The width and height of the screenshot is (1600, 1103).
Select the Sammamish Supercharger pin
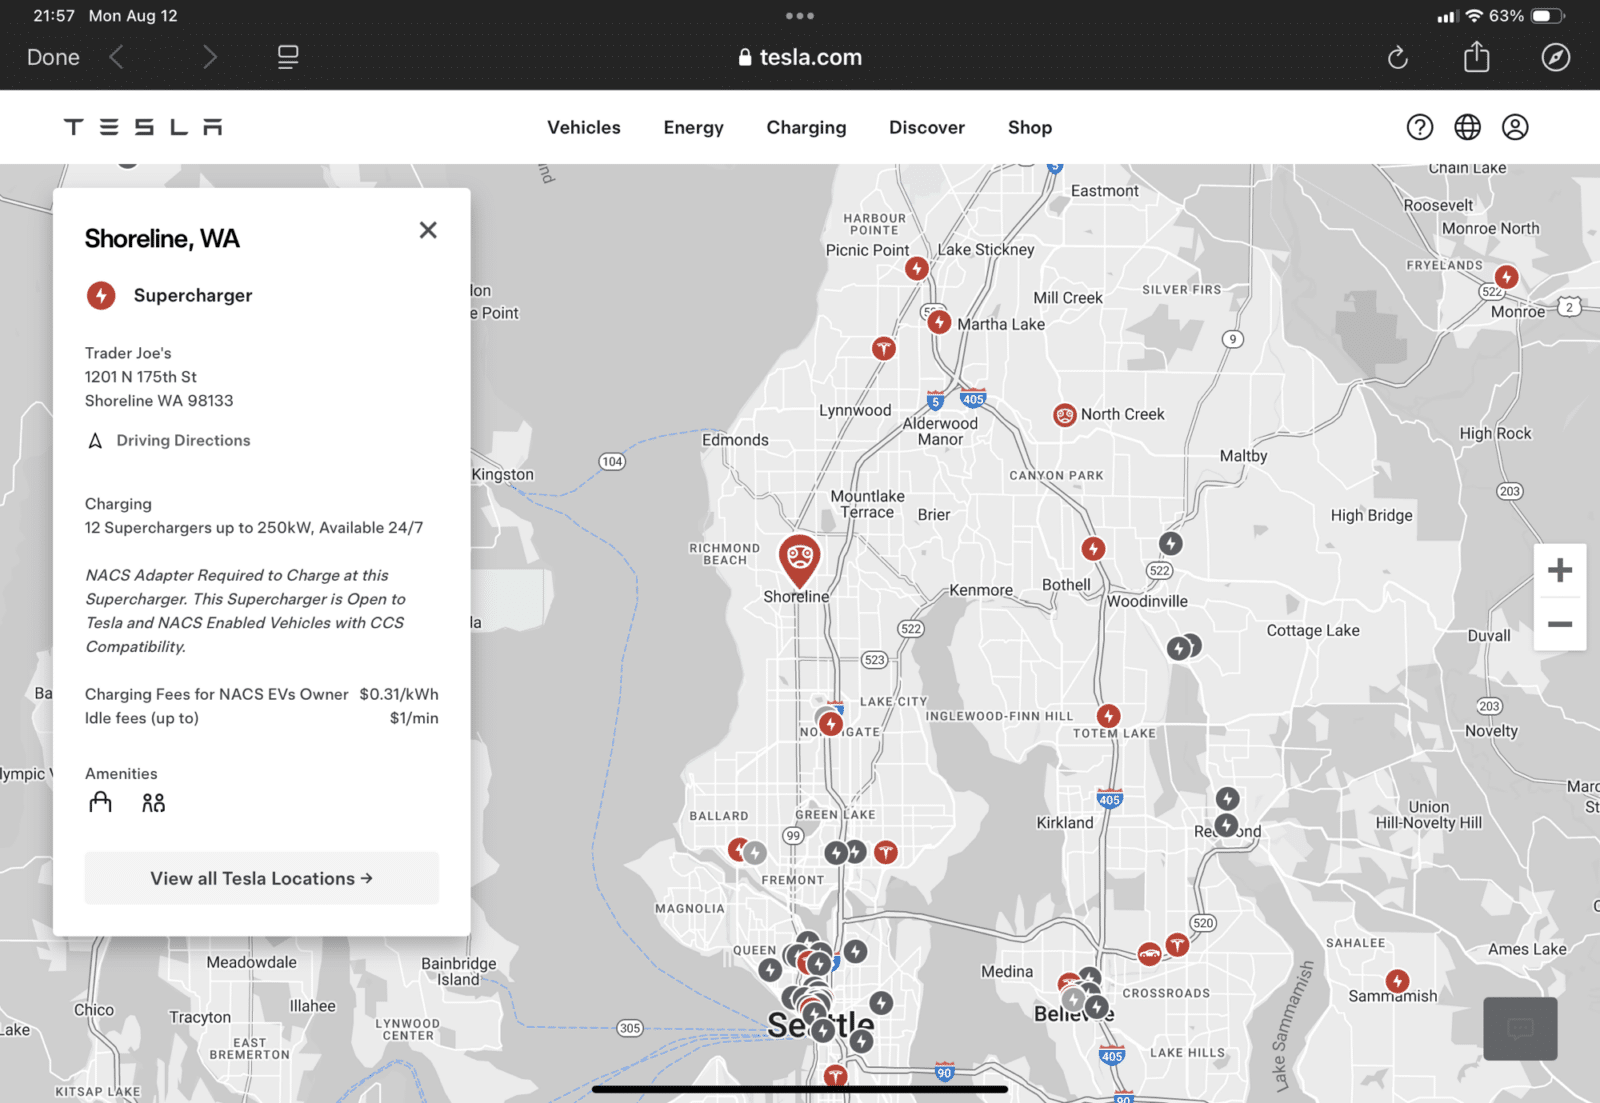pyautogui.click(x=1397, y=981)
